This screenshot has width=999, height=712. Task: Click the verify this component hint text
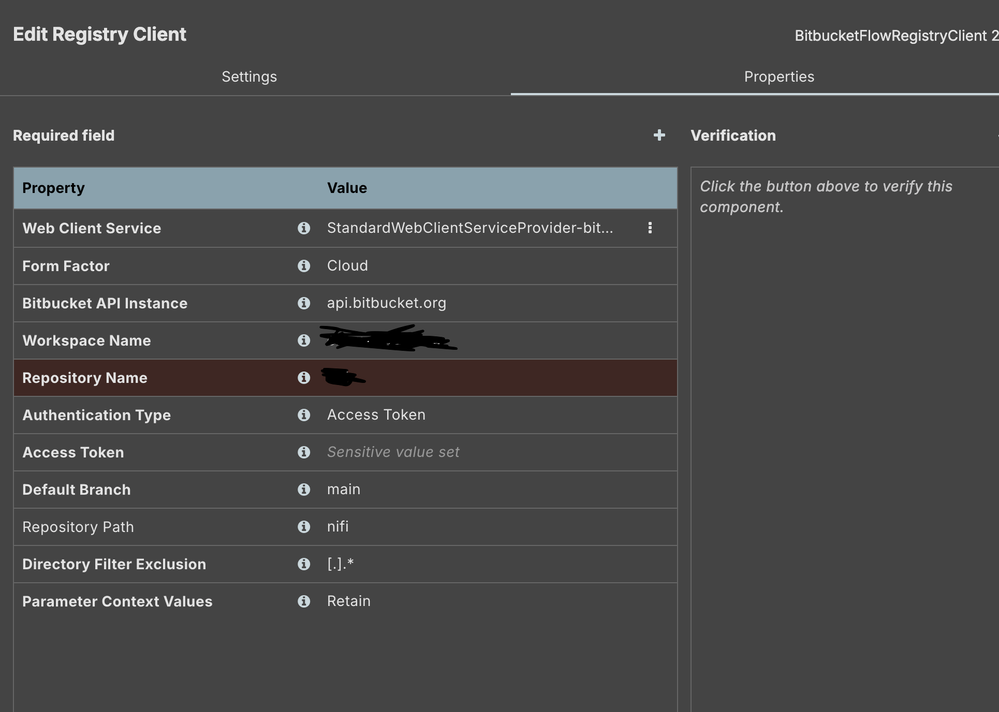pos(826,196)
